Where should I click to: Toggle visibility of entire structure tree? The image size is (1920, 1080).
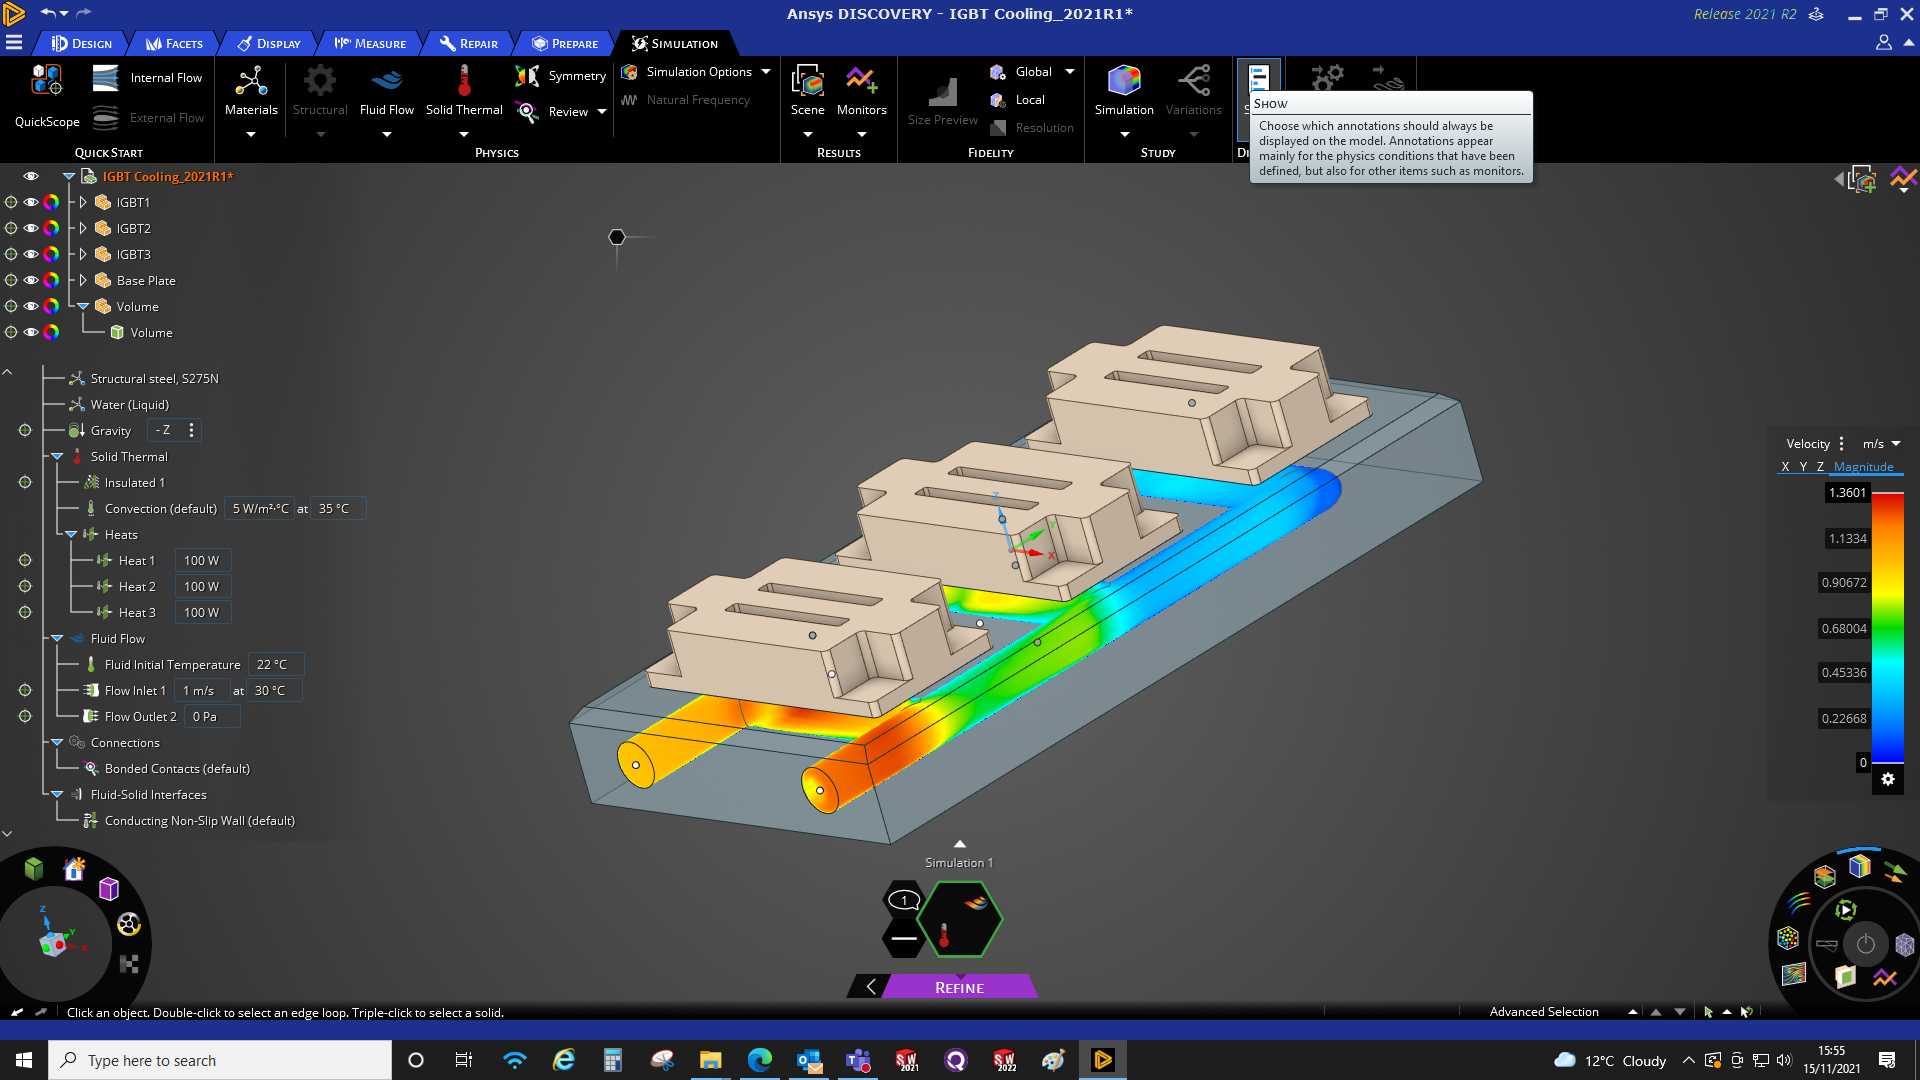tap(31, 176)
